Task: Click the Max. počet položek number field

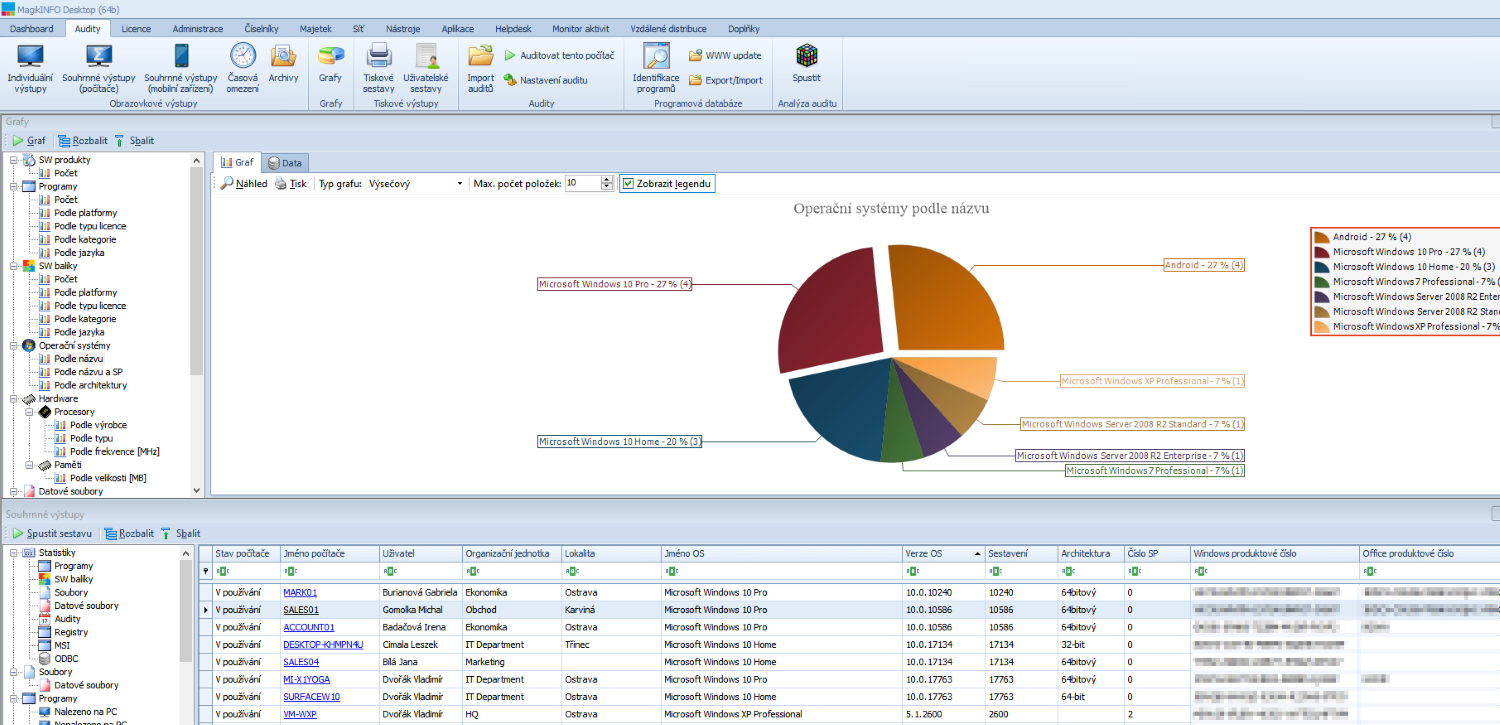Action: 582,184
